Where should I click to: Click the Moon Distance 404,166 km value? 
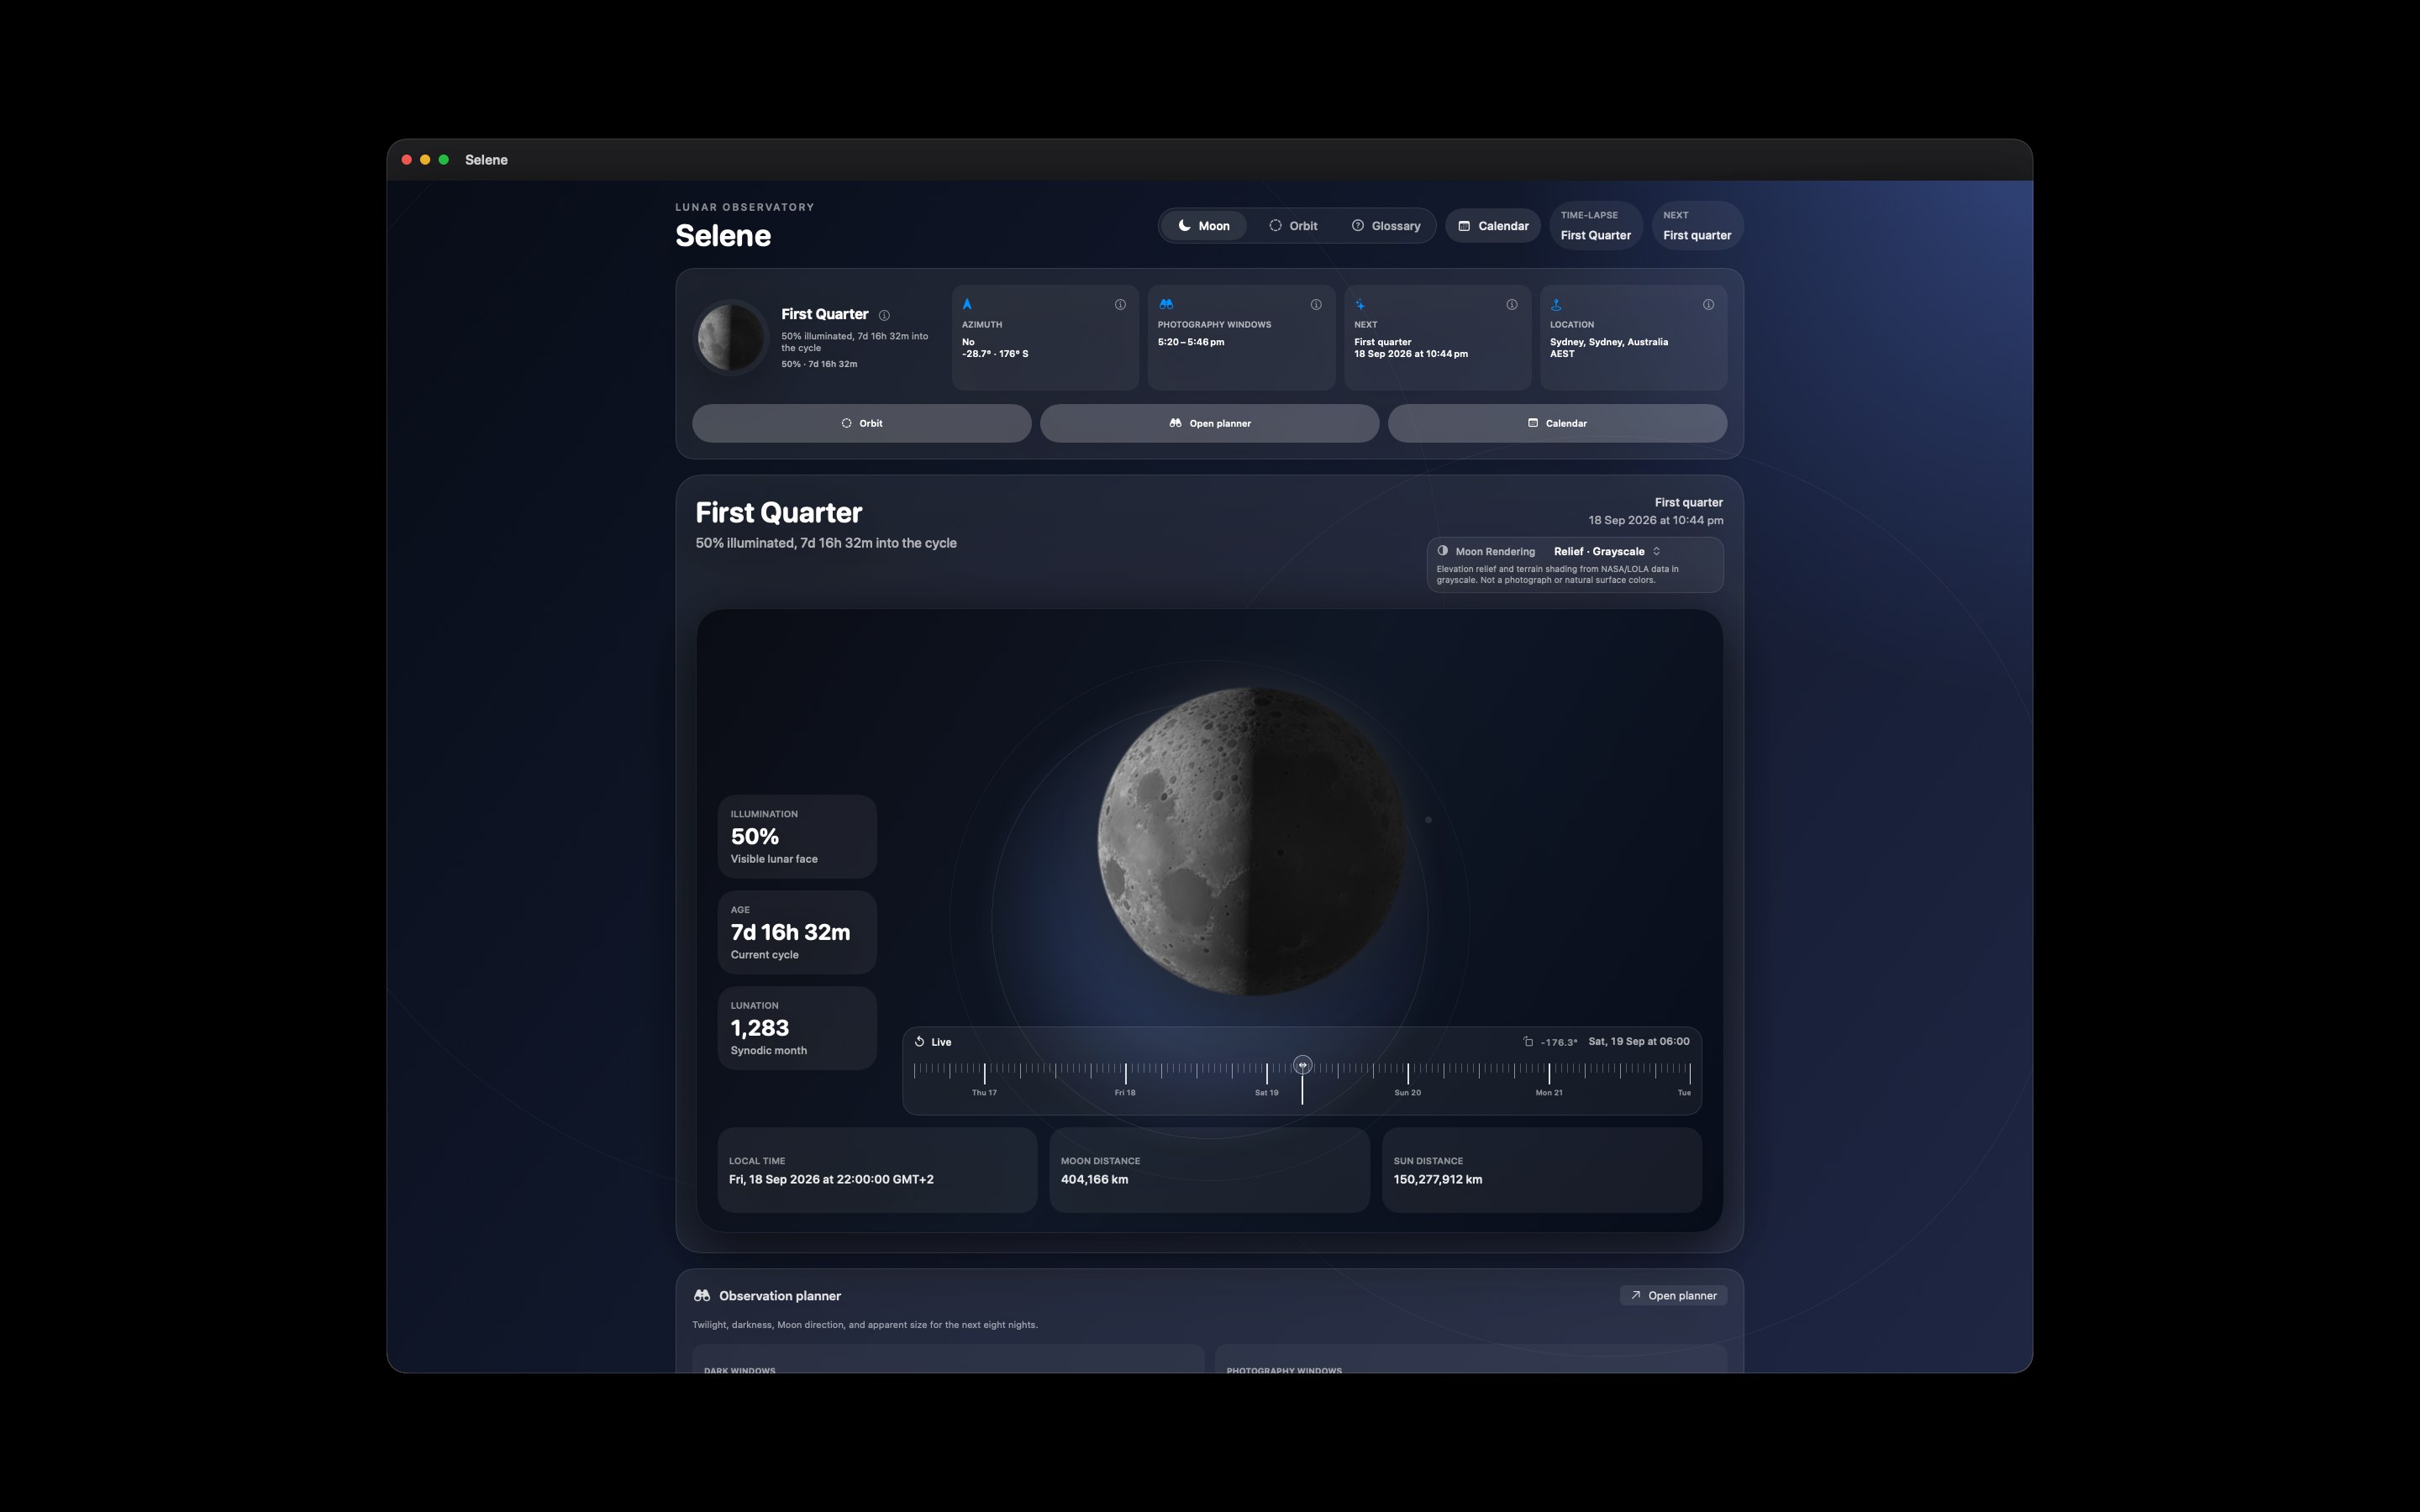coord(1094,1179)
